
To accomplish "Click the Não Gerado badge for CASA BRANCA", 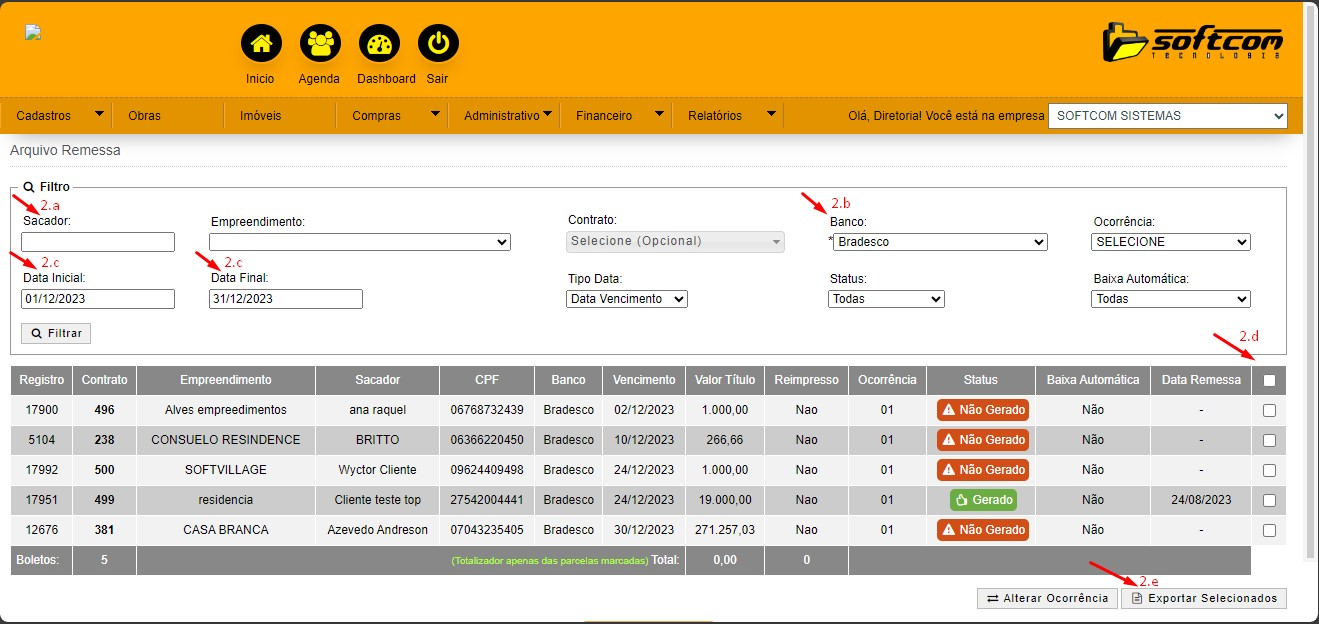I will coord(982,530).
